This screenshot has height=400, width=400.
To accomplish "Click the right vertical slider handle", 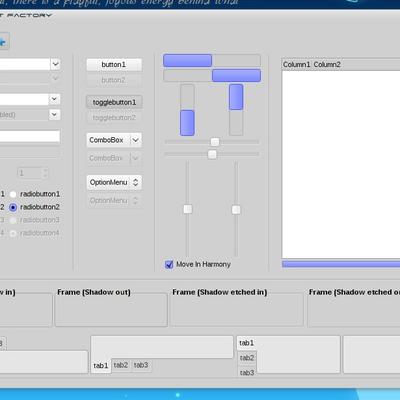I will (x=236, y=210).
